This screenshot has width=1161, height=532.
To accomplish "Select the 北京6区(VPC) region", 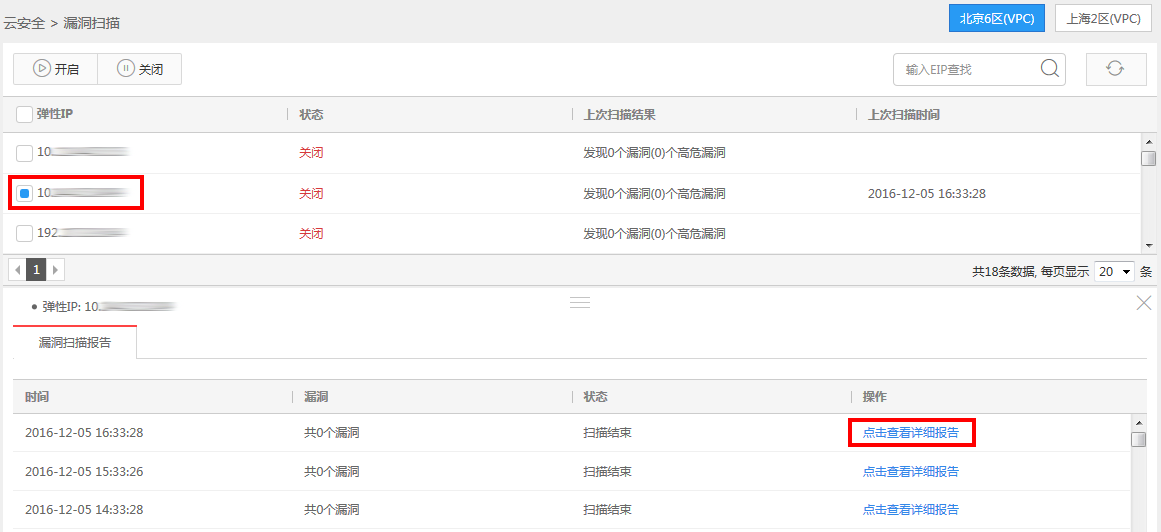I will point(997,19).
